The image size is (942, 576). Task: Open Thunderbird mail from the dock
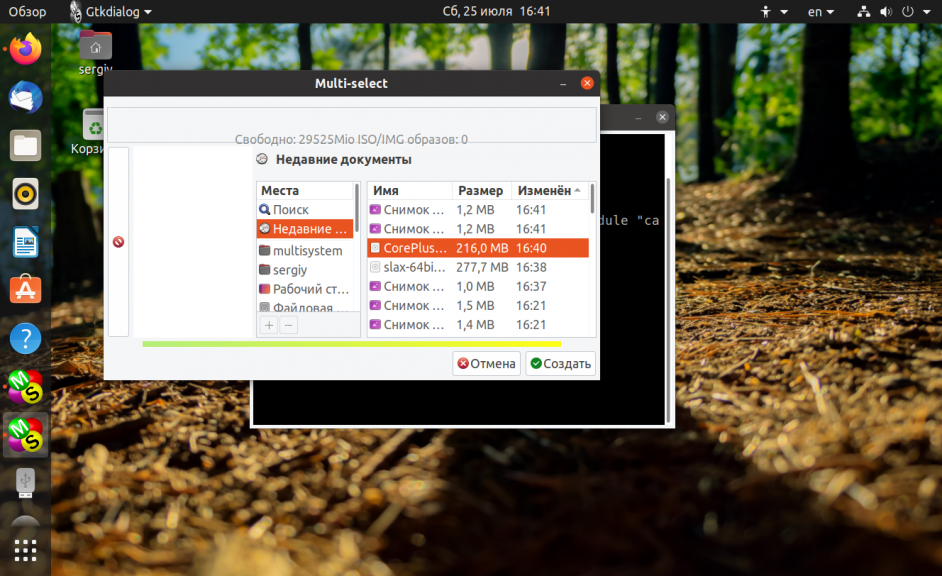coord(26,97)
